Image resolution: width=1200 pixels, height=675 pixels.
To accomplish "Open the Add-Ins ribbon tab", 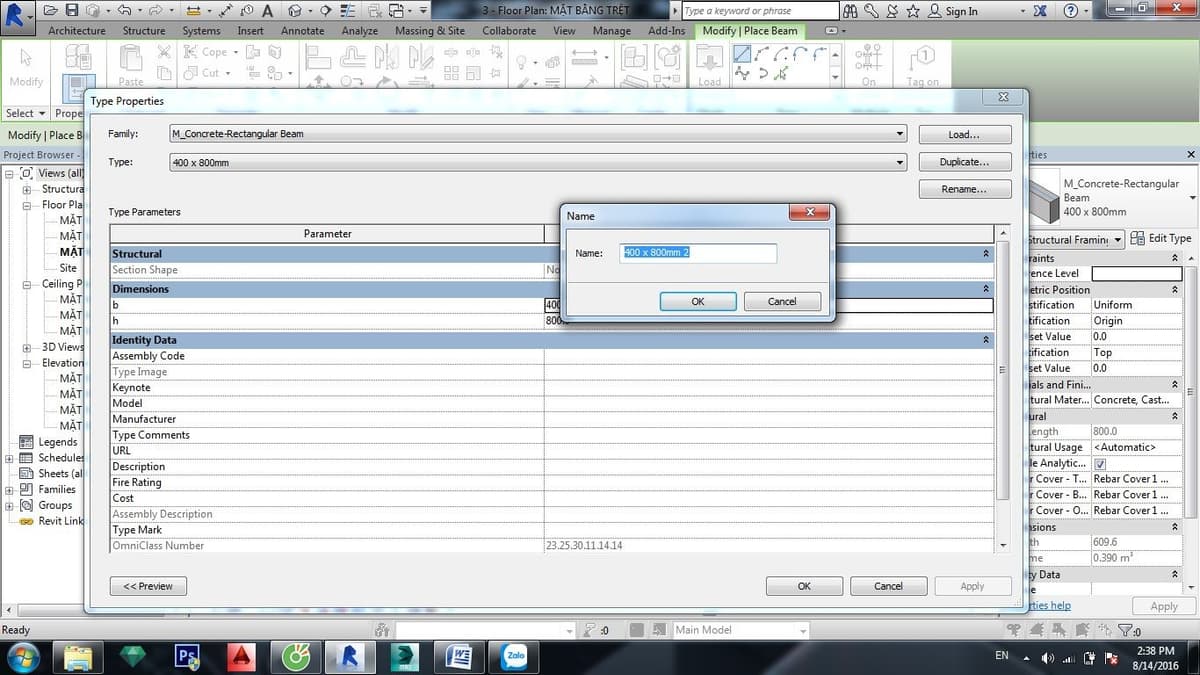I will coord(667,31).
